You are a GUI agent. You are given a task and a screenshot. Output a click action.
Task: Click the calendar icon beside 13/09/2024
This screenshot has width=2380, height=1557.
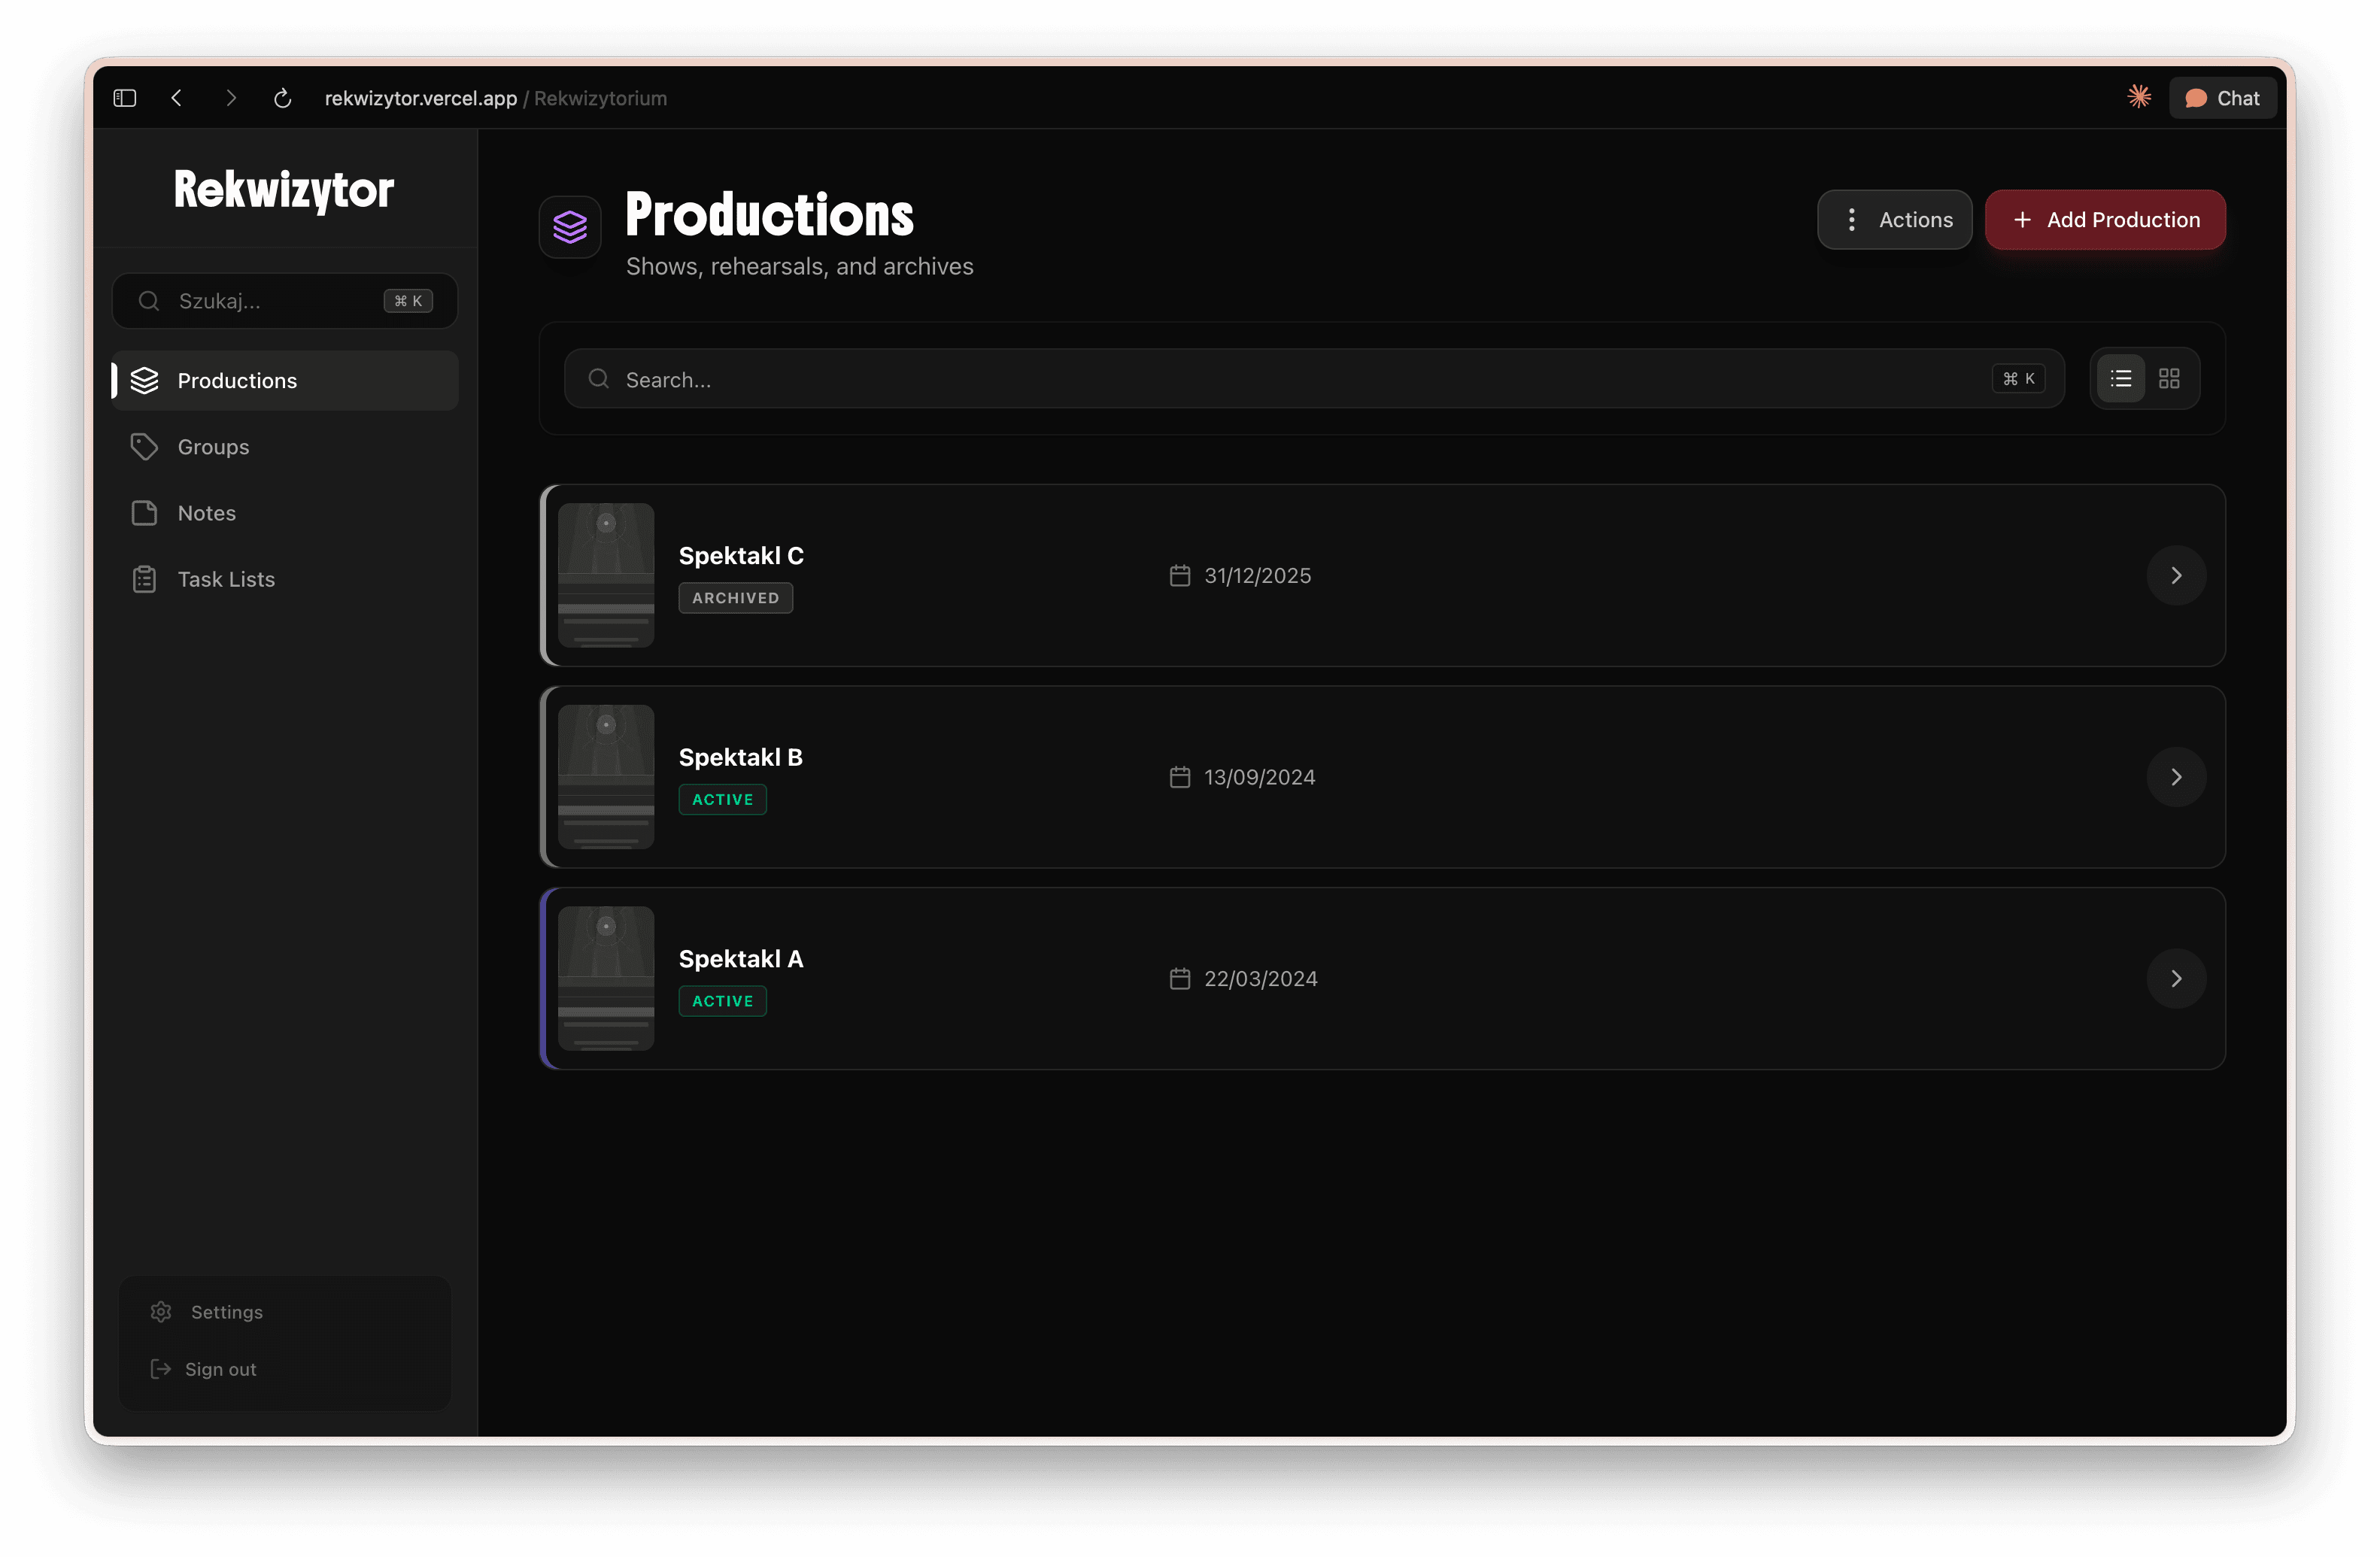pyautogui.click(x=1180, y=777)
